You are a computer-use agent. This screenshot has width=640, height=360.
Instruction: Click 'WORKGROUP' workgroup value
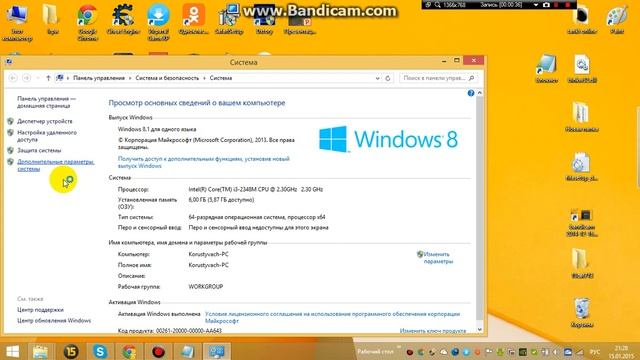pos(206,287)
